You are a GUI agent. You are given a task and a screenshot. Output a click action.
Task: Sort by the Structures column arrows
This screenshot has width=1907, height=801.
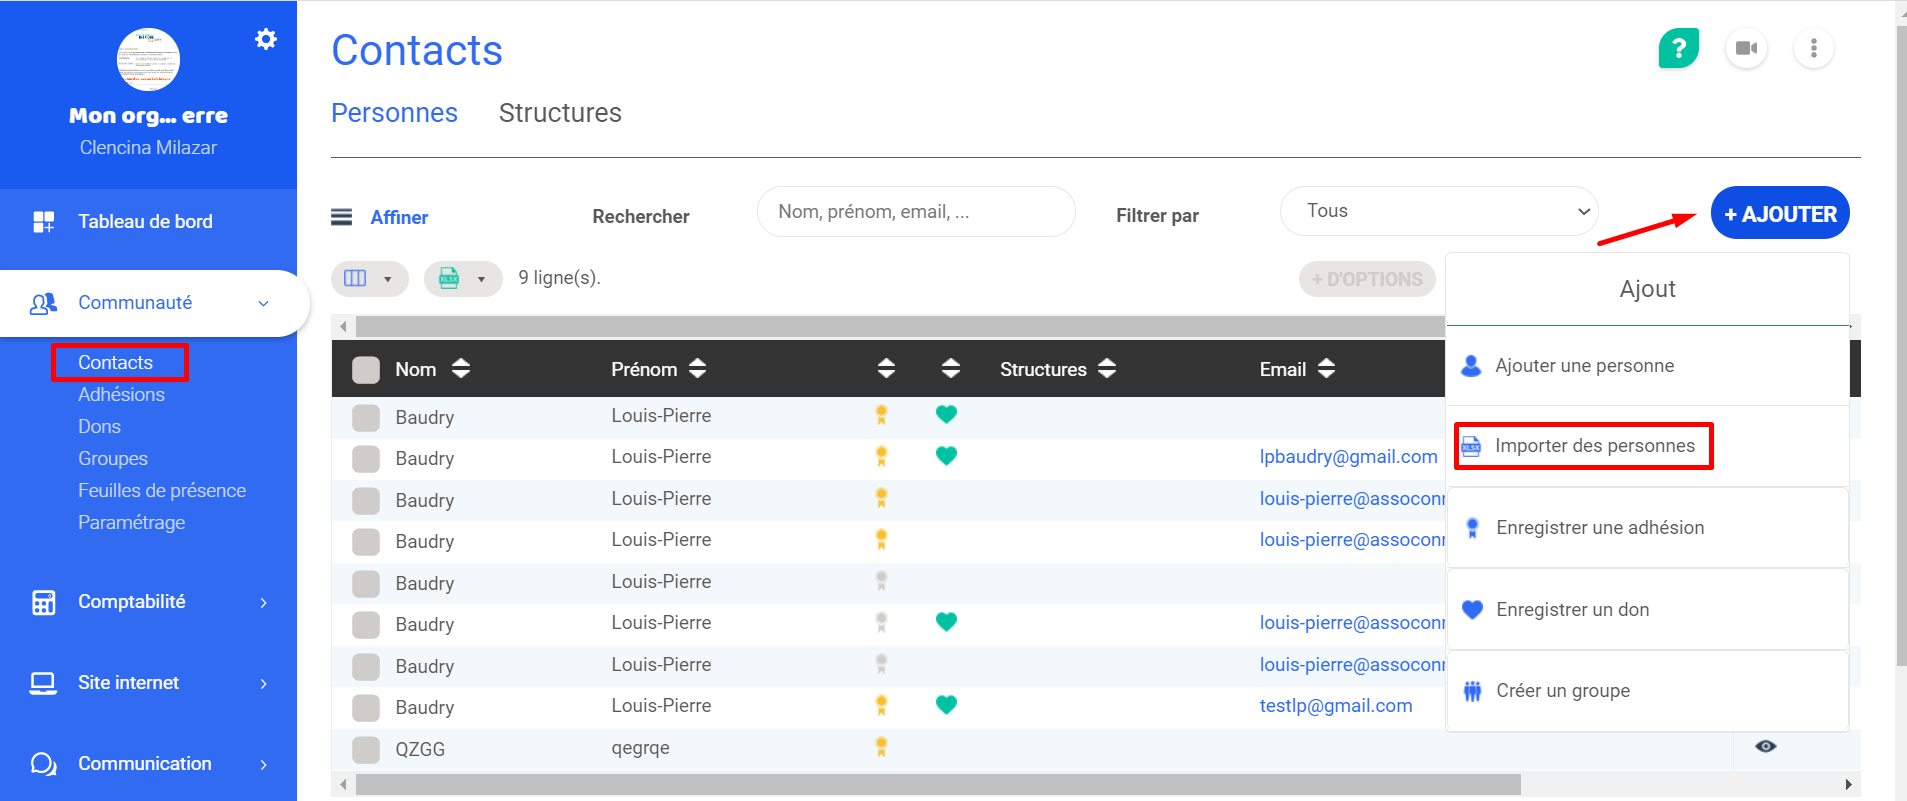pos(1106,369)
